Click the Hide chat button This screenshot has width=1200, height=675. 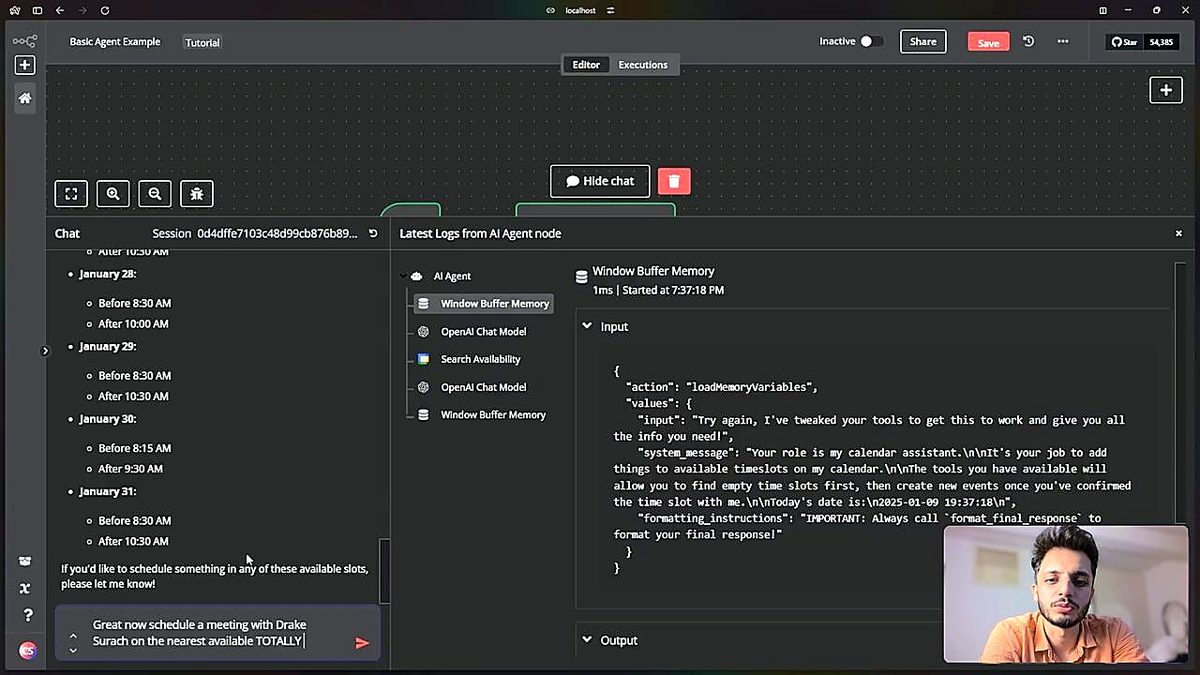[x=600, y=181]
